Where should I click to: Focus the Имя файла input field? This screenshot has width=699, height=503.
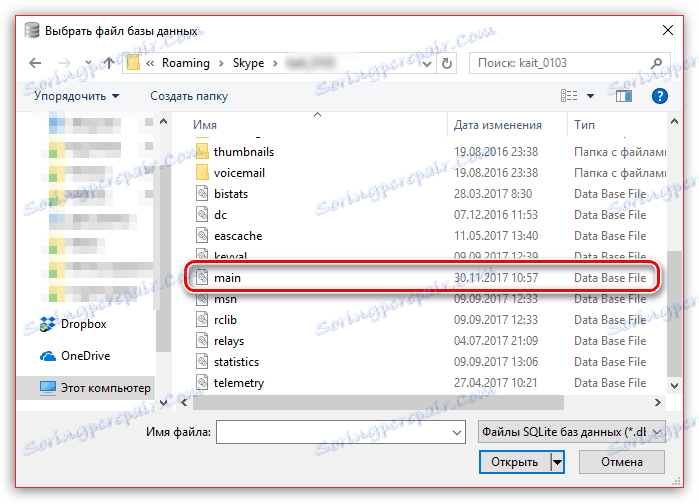pyautogui.click(x=341, y=432)
